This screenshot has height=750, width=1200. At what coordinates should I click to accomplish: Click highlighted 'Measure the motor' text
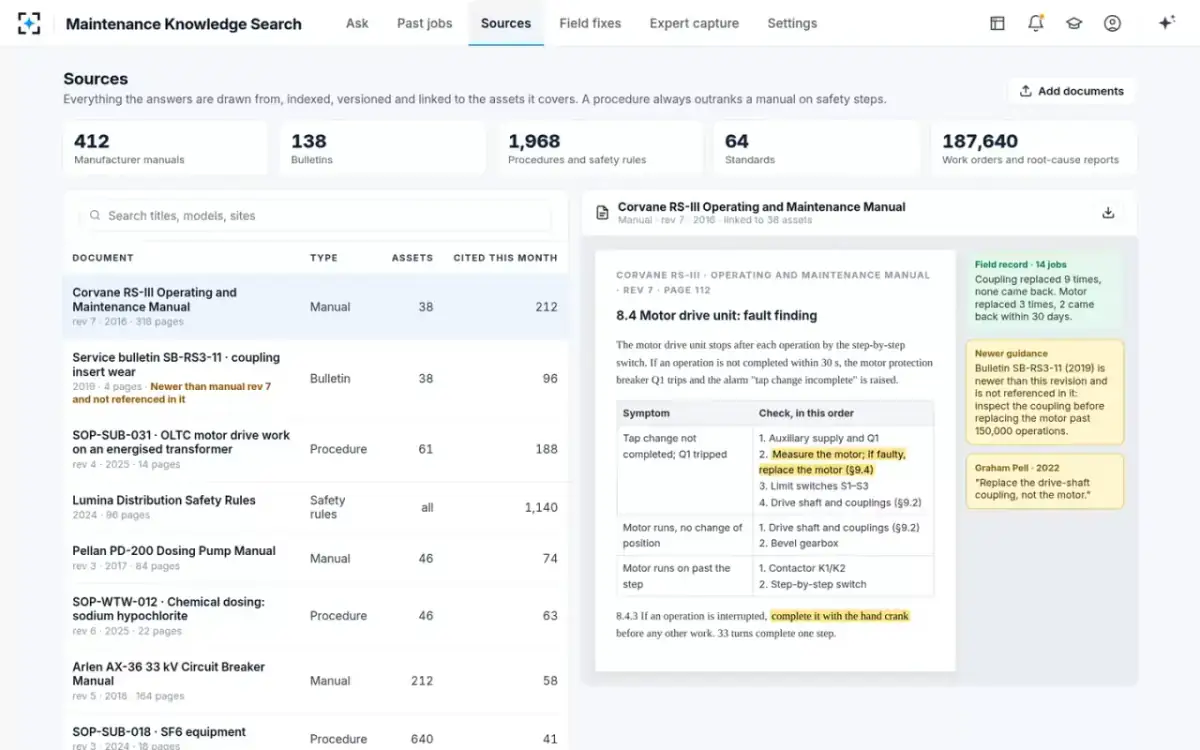(832, 462)
